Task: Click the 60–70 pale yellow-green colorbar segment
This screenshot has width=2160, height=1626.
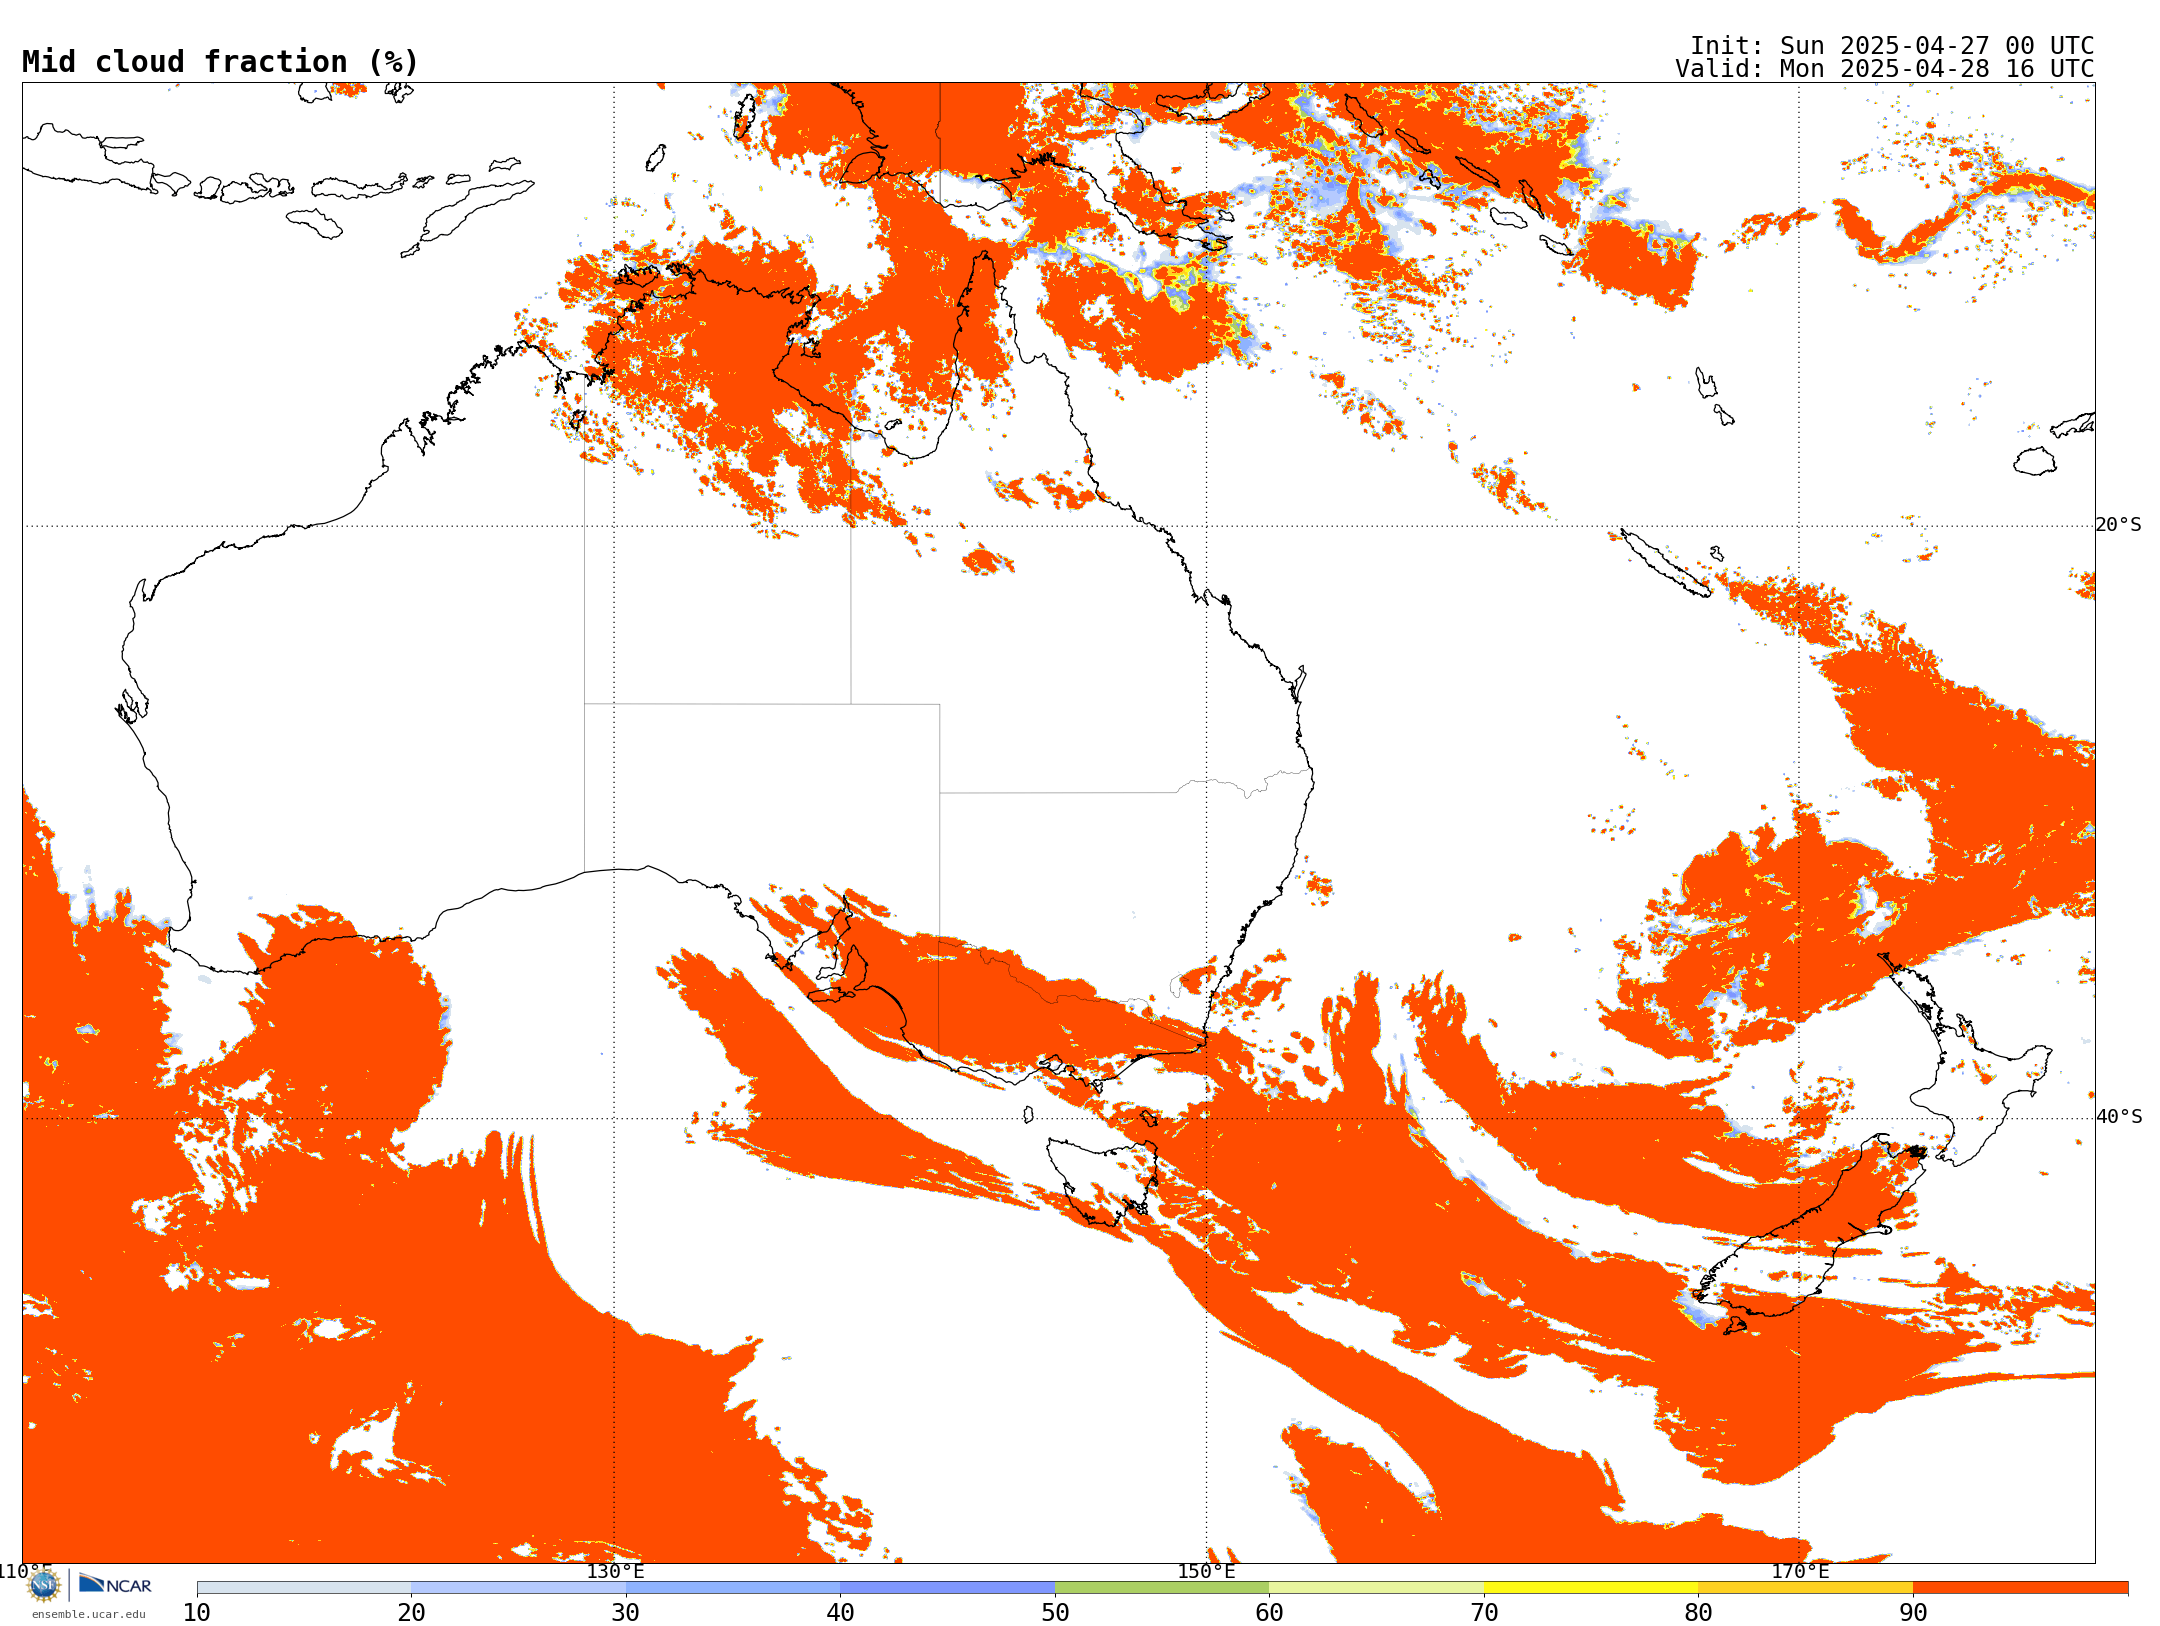Action: pyautogui.click(x=1376, y=1588)
